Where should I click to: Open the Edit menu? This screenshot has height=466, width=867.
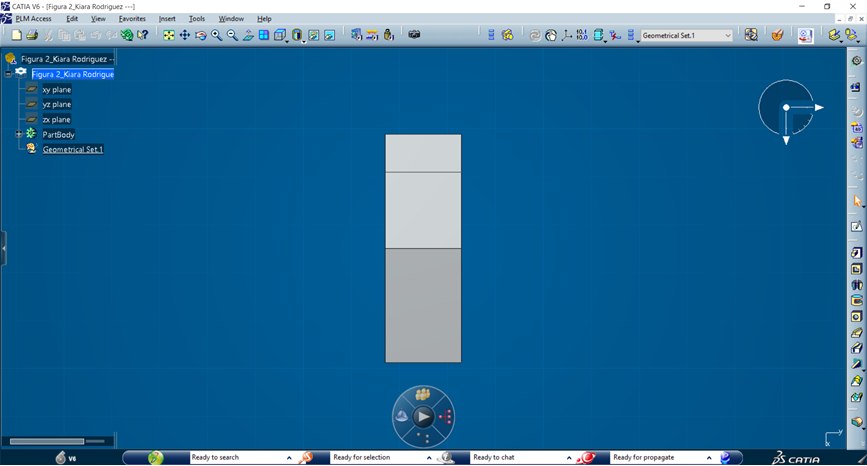pos(72,19)
